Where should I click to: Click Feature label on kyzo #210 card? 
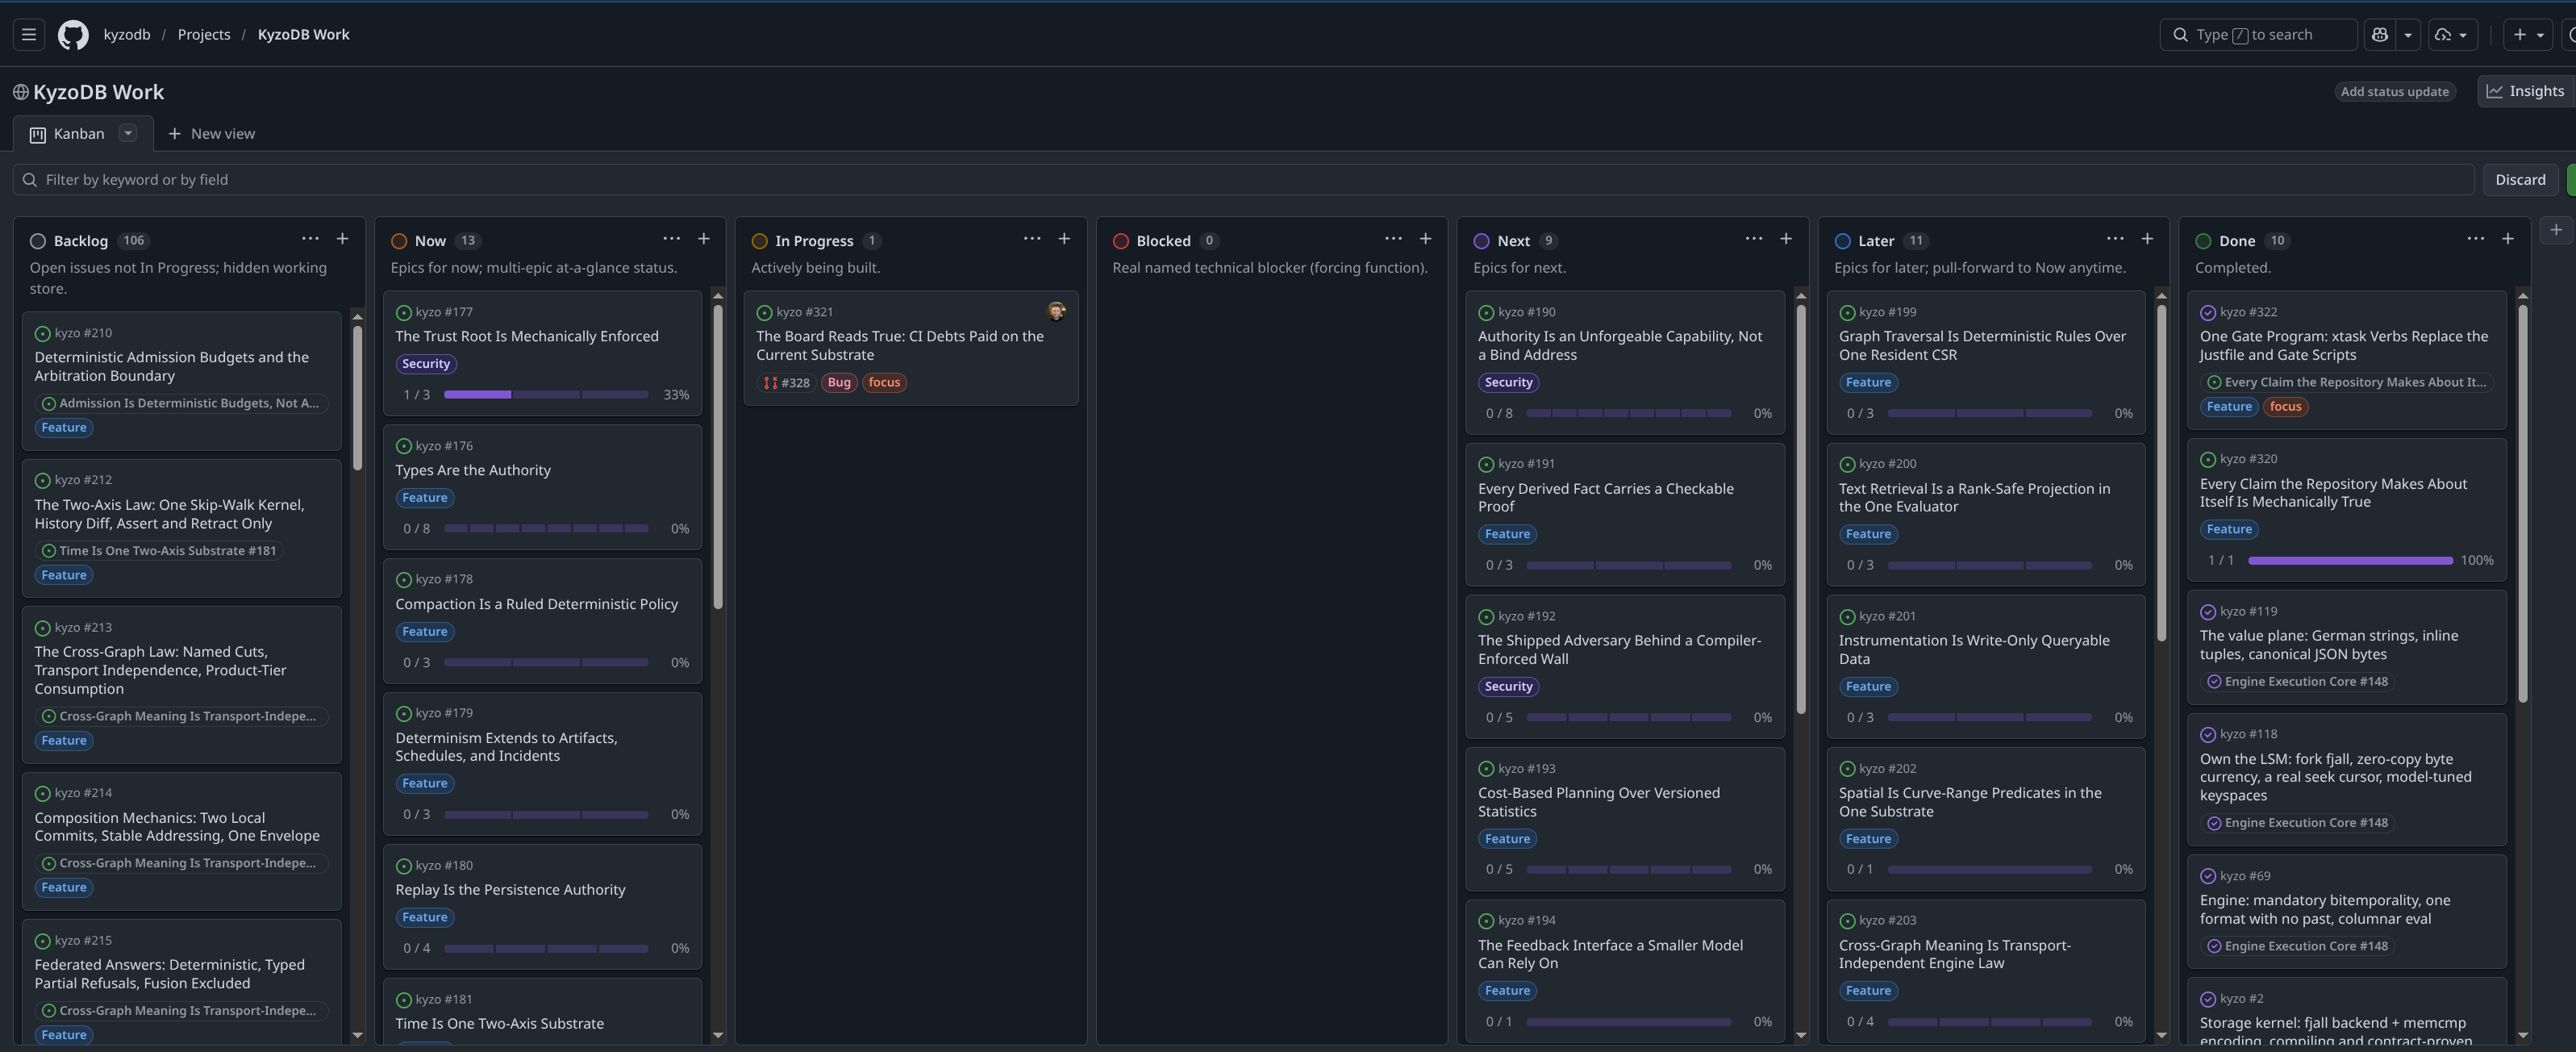click(x=64, y=428)
